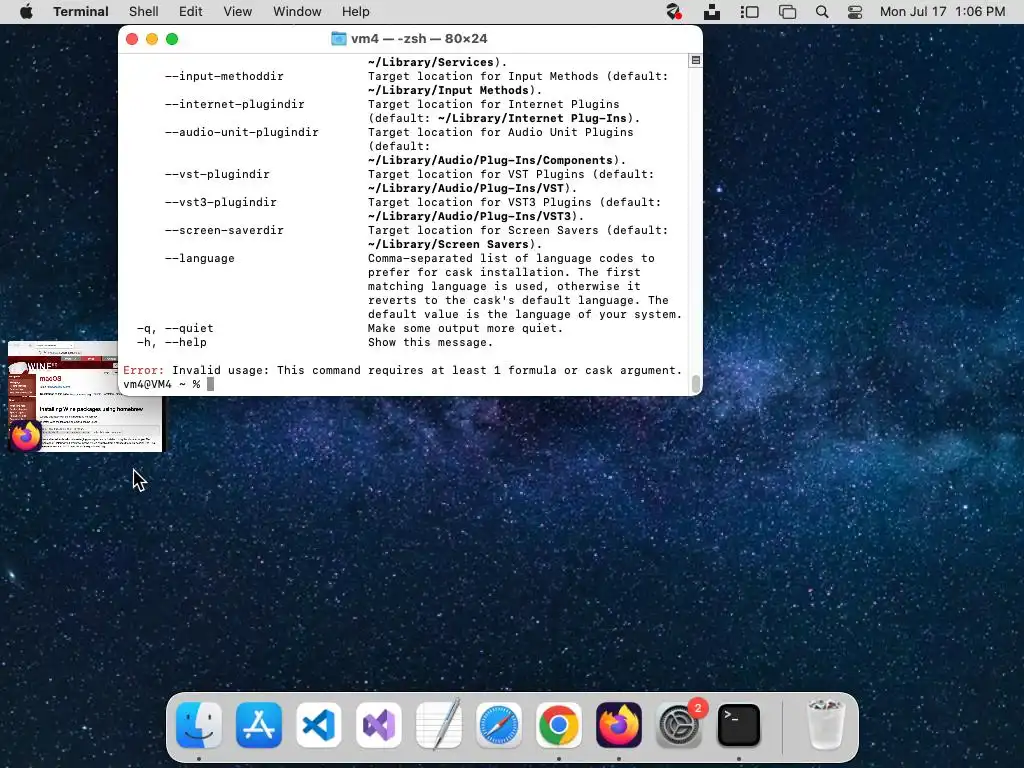
Task: Close the Terminal window
Action: 132,39
